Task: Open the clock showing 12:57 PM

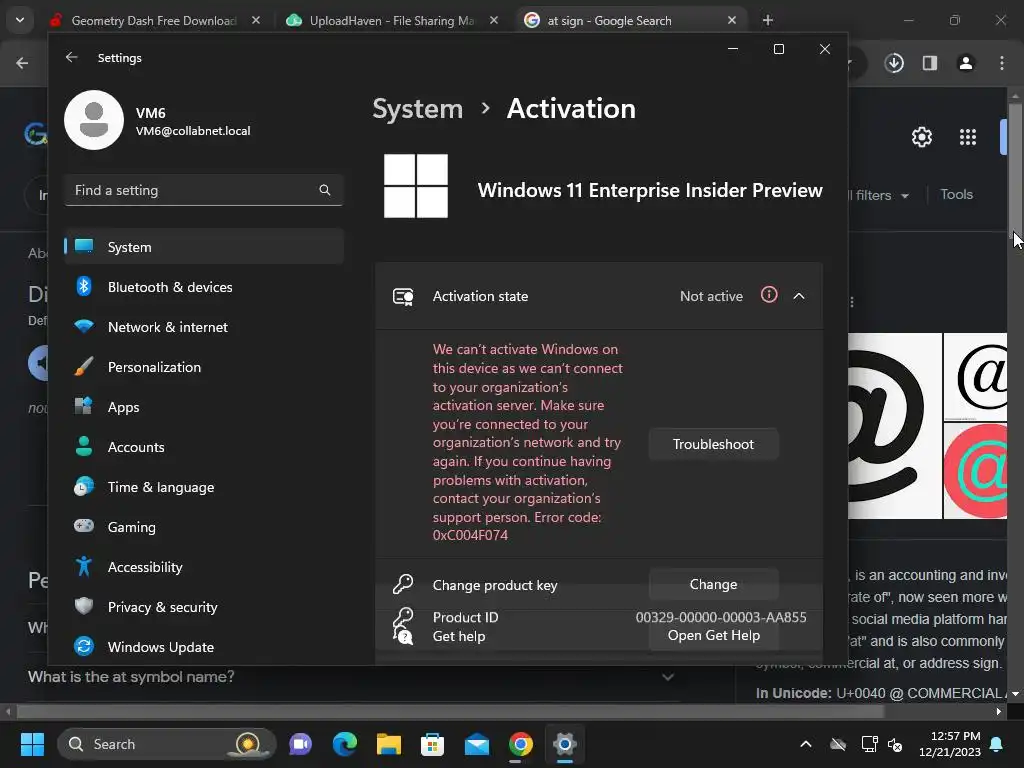Action: [x=950, y=744]
